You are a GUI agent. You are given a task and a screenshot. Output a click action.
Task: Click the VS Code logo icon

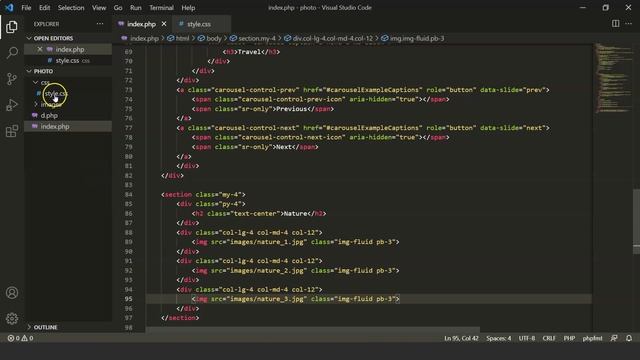tap(9, 7)
